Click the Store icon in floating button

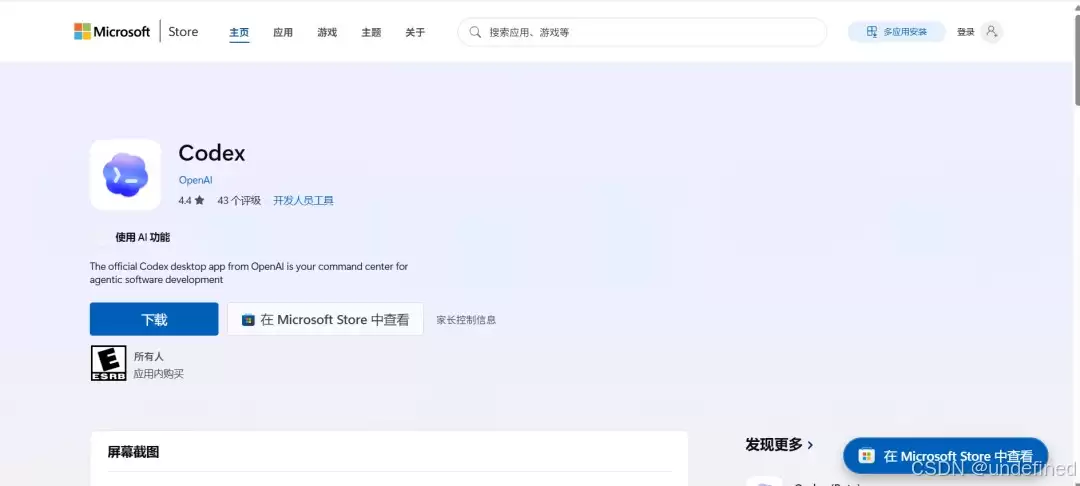pos(866,456)
